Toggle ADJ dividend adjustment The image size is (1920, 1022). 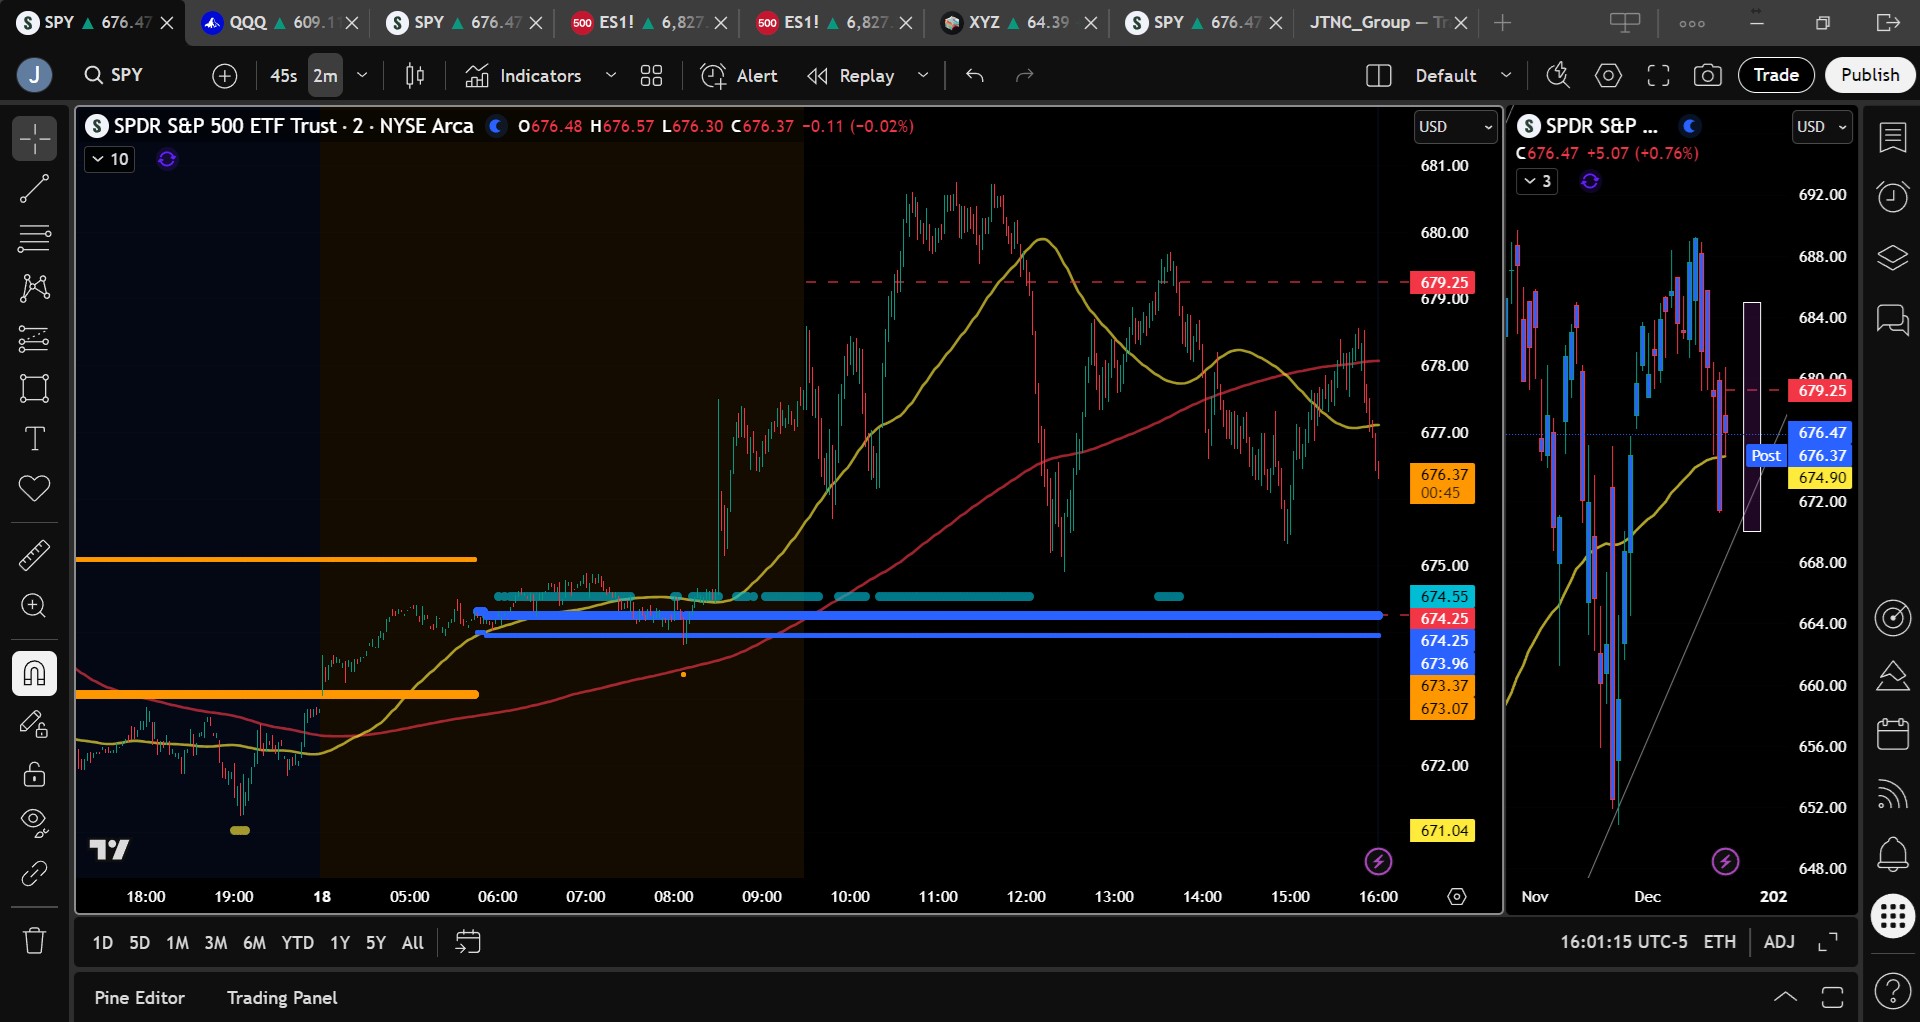[1779, 942]
